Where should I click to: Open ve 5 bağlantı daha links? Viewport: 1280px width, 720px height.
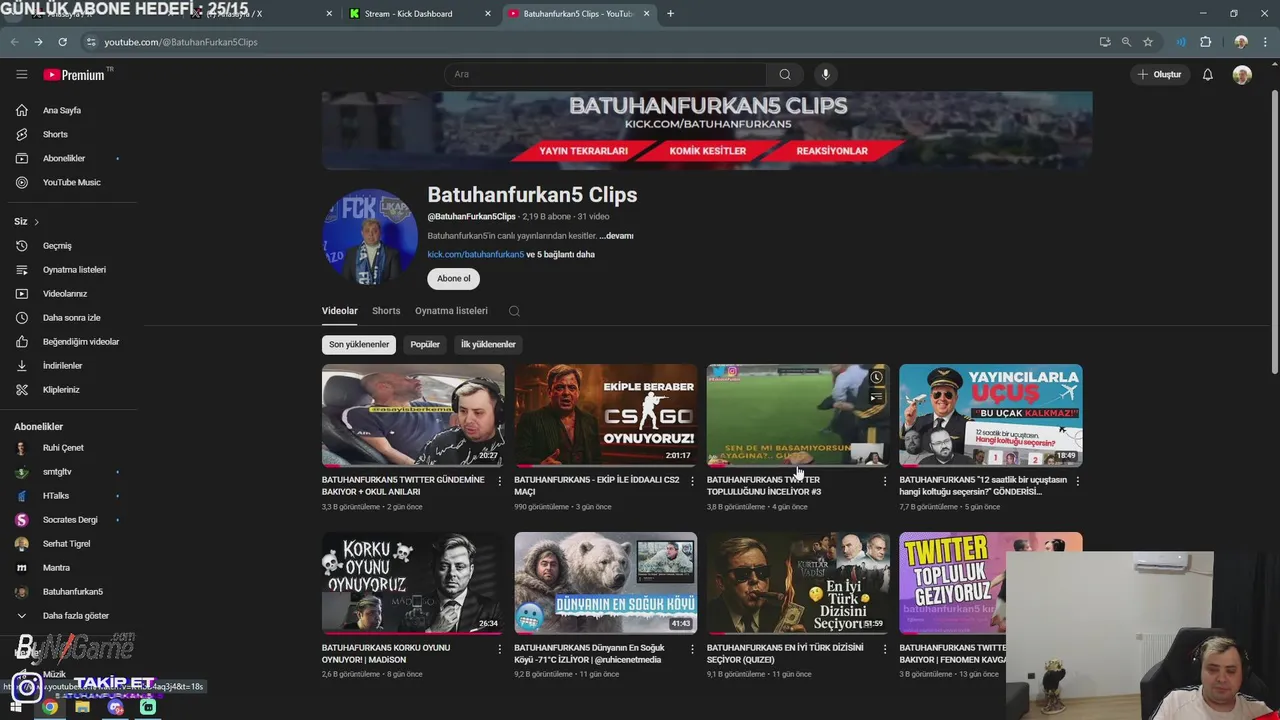coord(560,254)
